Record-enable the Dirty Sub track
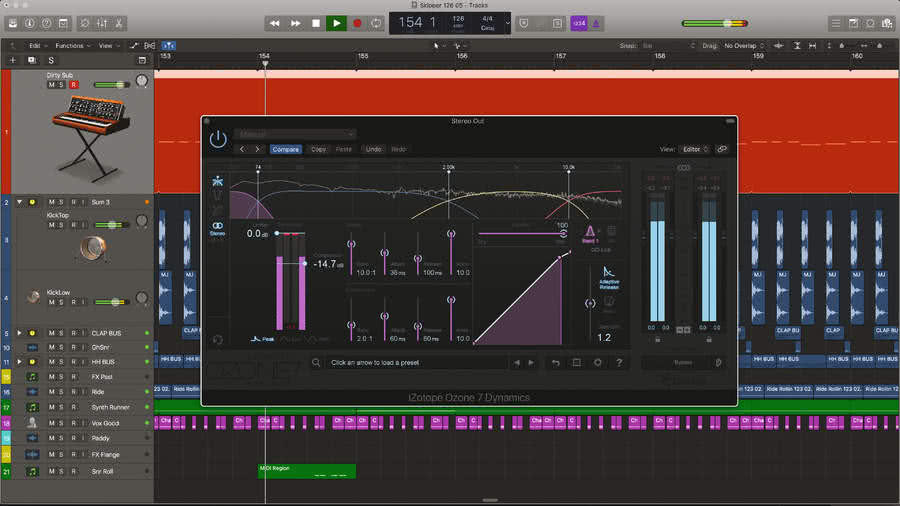 coord(73,85)
